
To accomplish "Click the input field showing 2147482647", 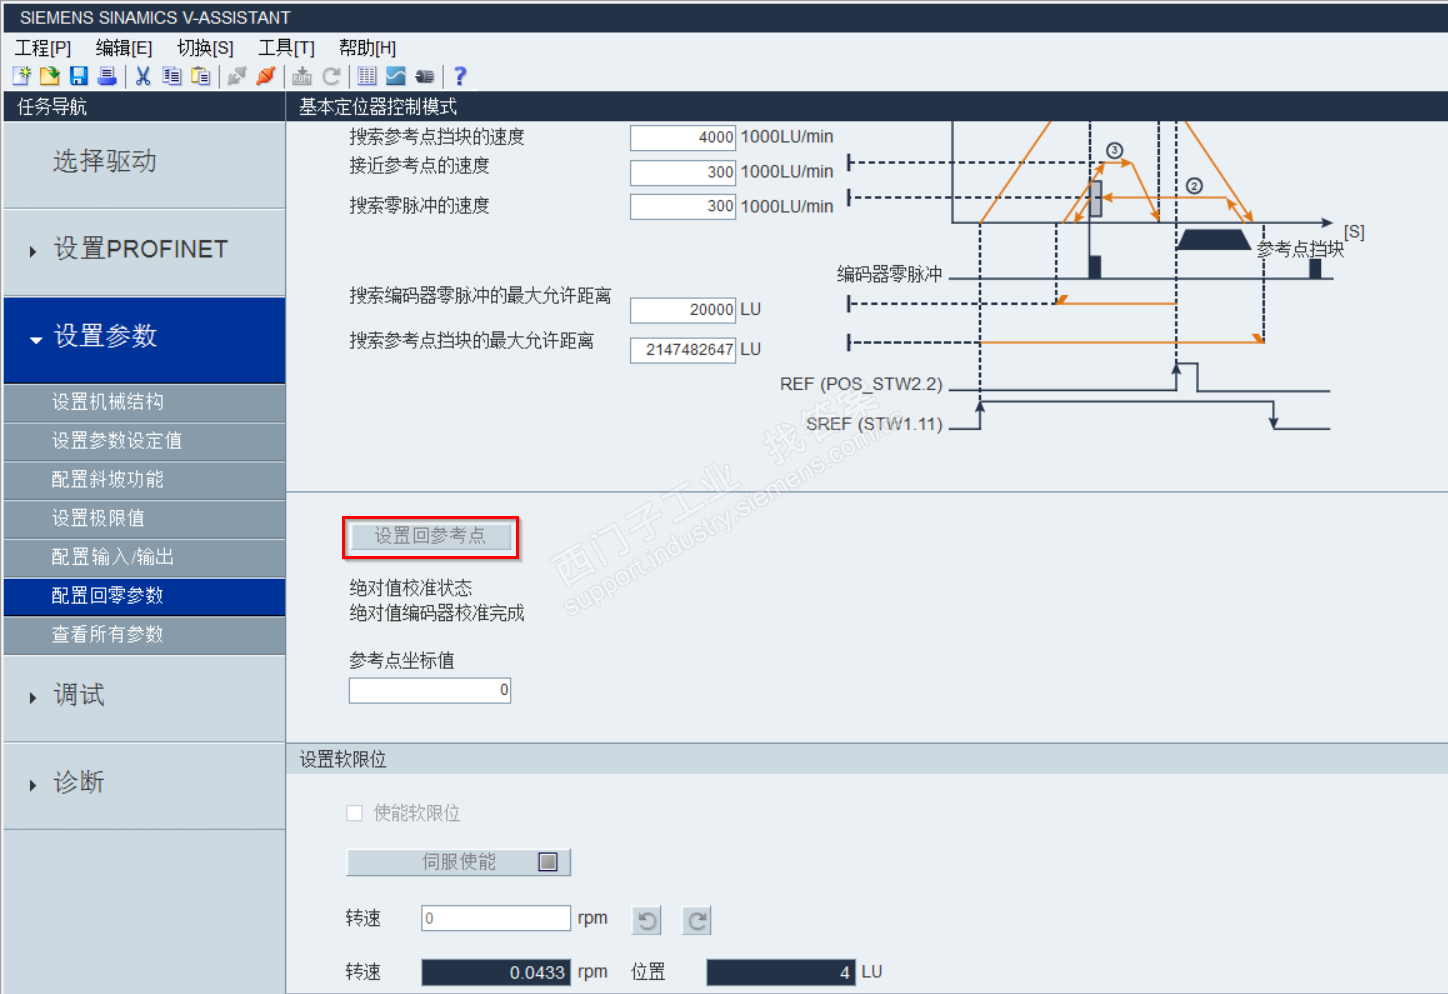I will 683,350.
